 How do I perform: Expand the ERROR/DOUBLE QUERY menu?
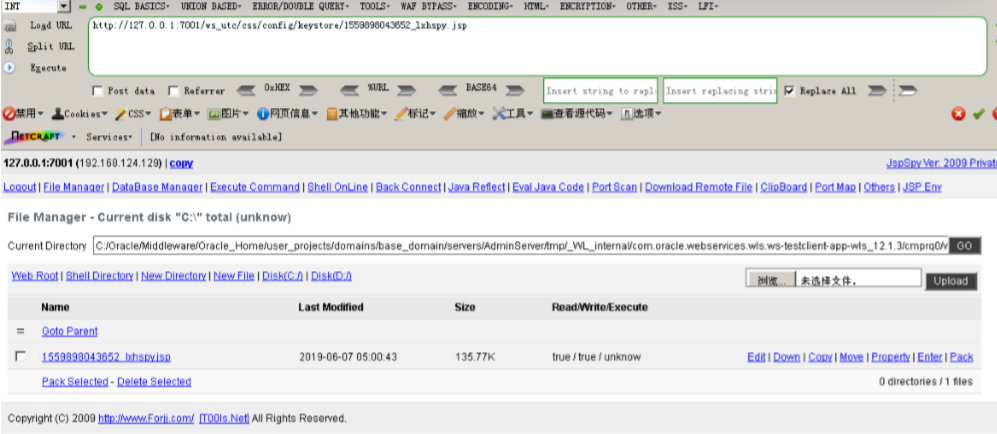pos(300,6)
